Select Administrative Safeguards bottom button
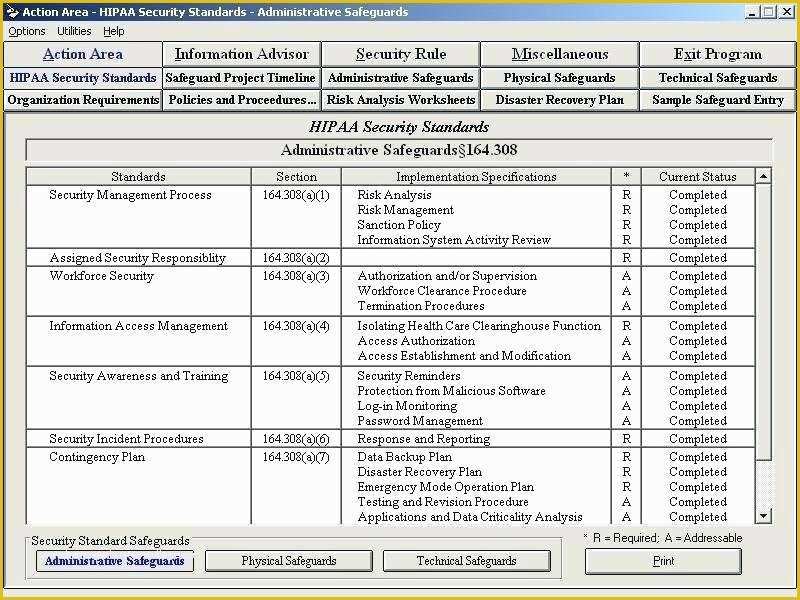The width and height of the screenshot is (800, 600). [115, 561]
